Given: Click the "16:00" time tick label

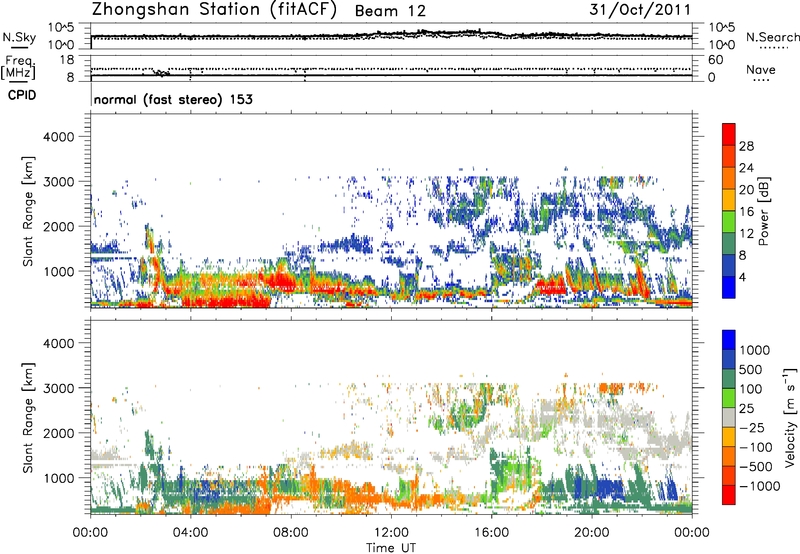Looking at the screenshot, I should [x=491, y=533].
